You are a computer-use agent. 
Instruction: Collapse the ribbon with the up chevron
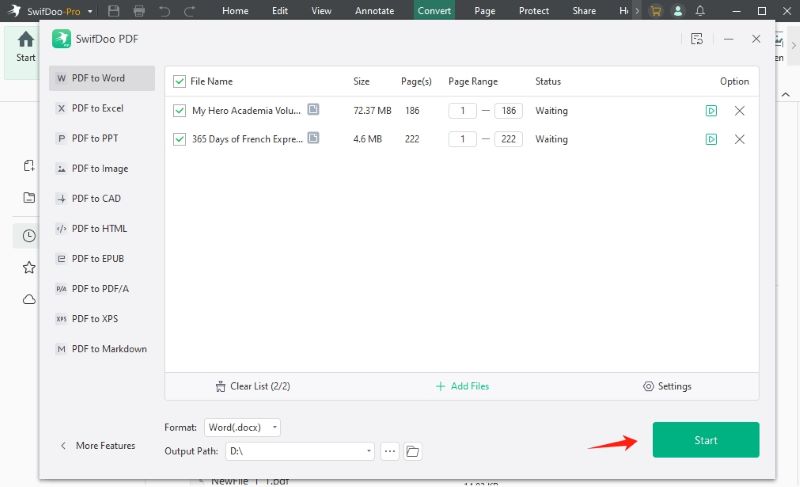[786, 95]
